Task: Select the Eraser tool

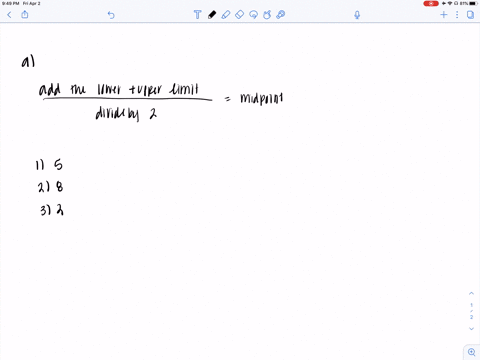Action: tap(239, 15)
